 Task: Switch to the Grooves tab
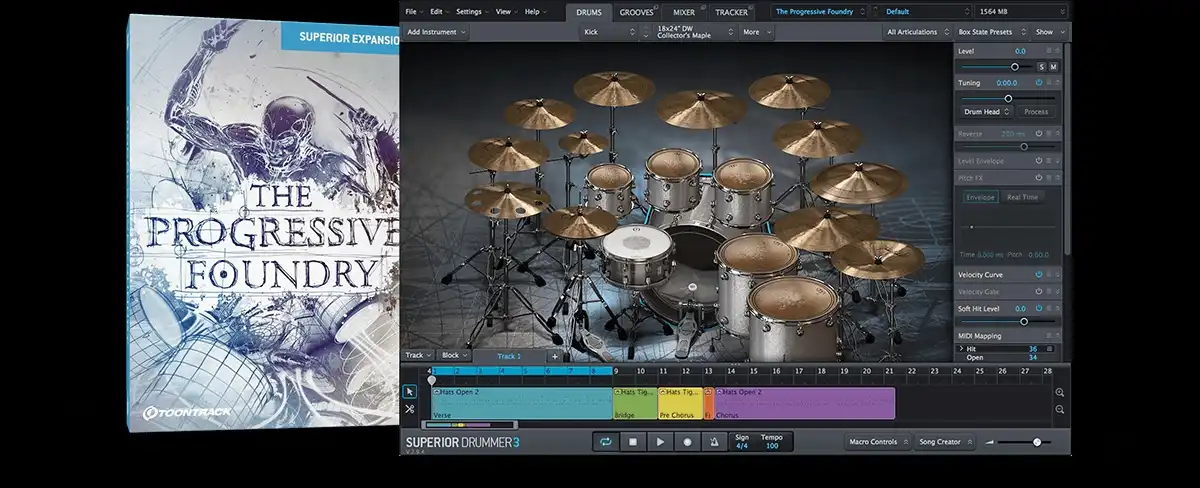tap(636, 12)
